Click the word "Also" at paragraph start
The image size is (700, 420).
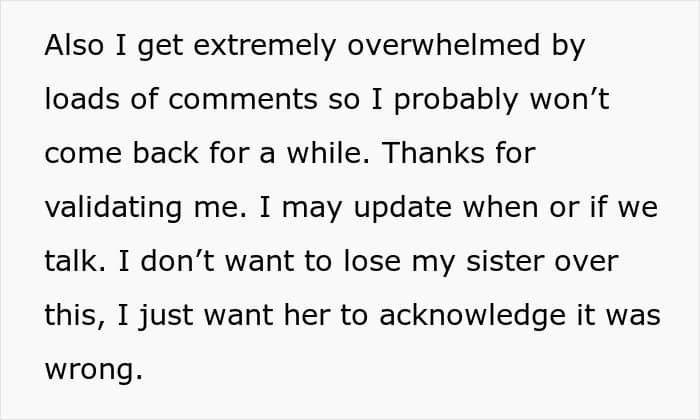click(x=74, y=46)
